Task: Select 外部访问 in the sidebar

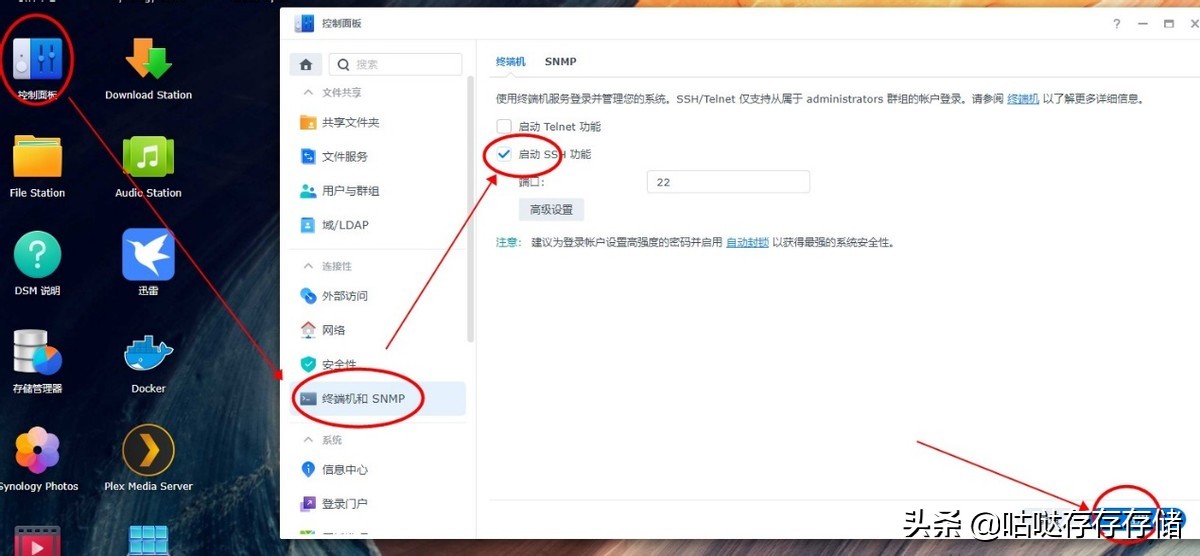Action: (x=377, y=296)
